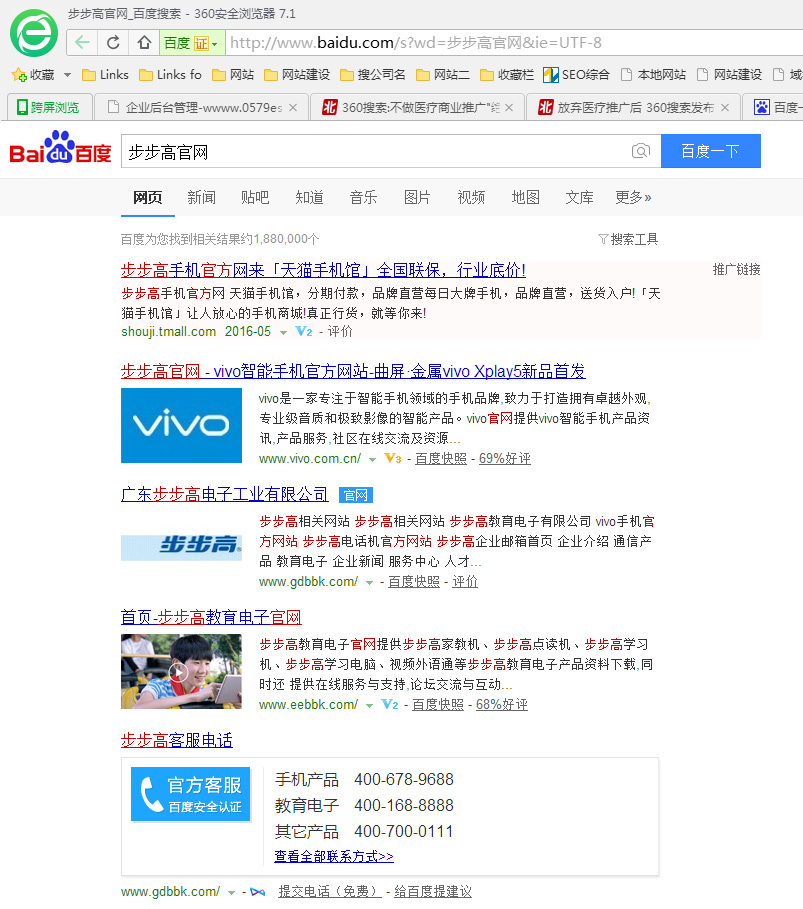
Task: Click the 官网 badge beside 广东步步高电子工业有限公司
Action: tap(355, 495)
